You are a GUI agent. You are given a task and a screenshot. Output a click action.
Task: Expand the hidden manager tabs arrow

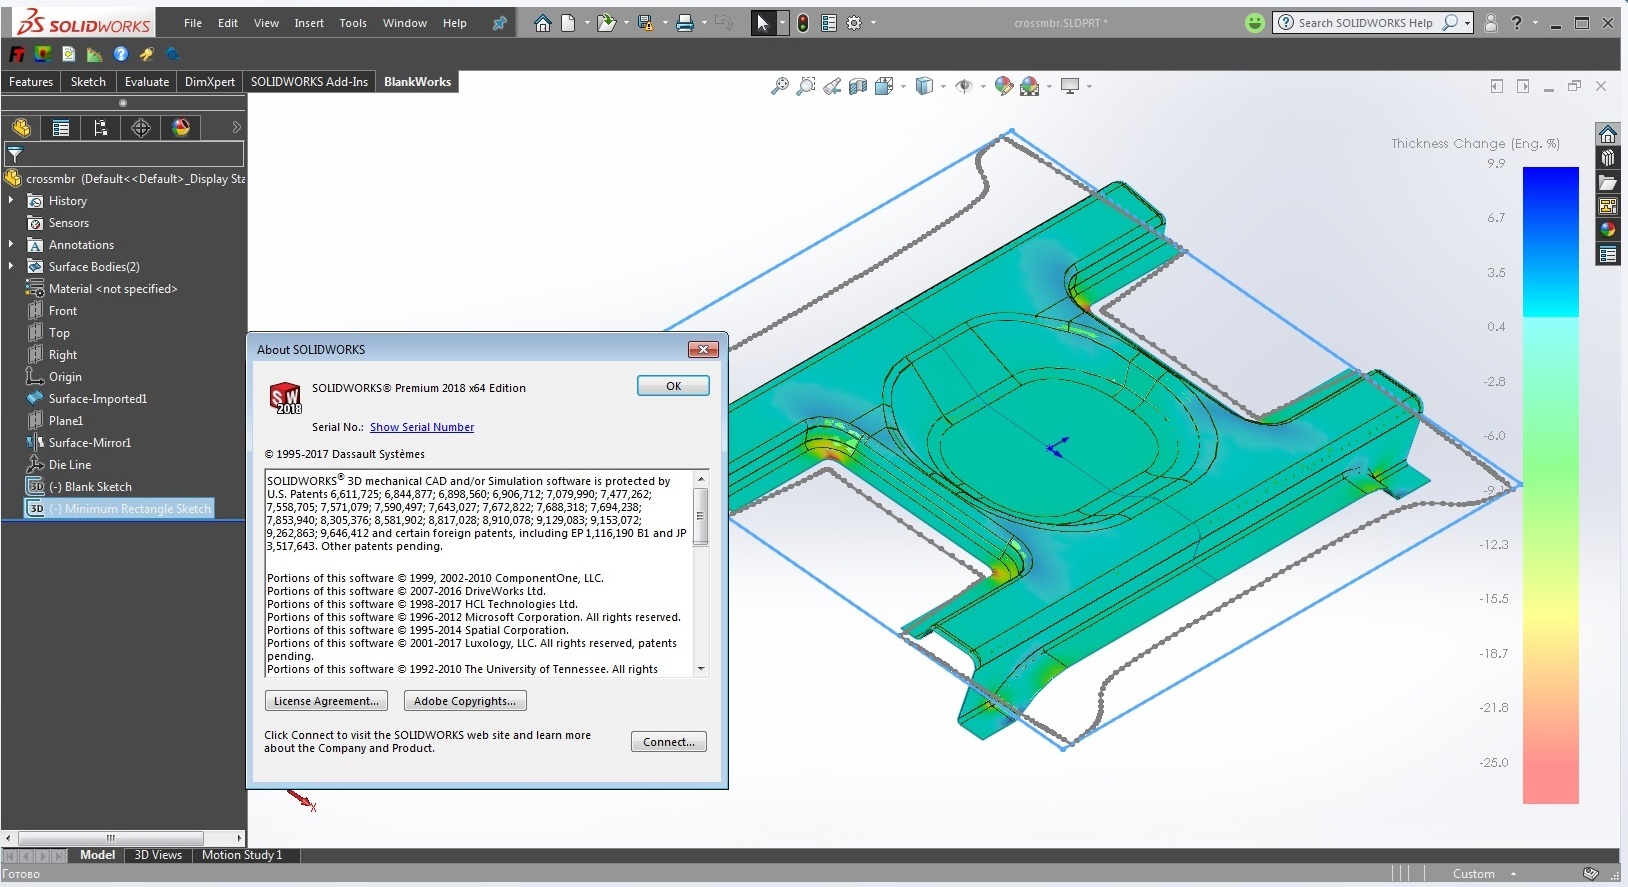click(x=236, y=128)
